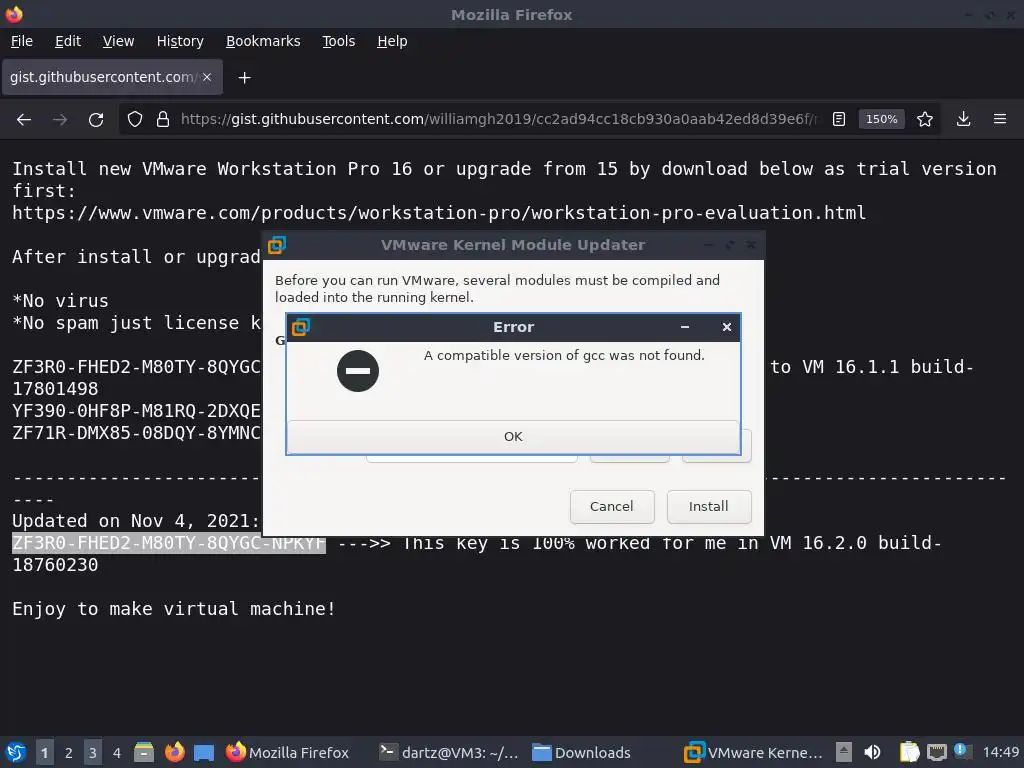Click text 'Enjoy to make virtual machine!'
Viewport: 1024px width, 768px height.
coord(174,609)
